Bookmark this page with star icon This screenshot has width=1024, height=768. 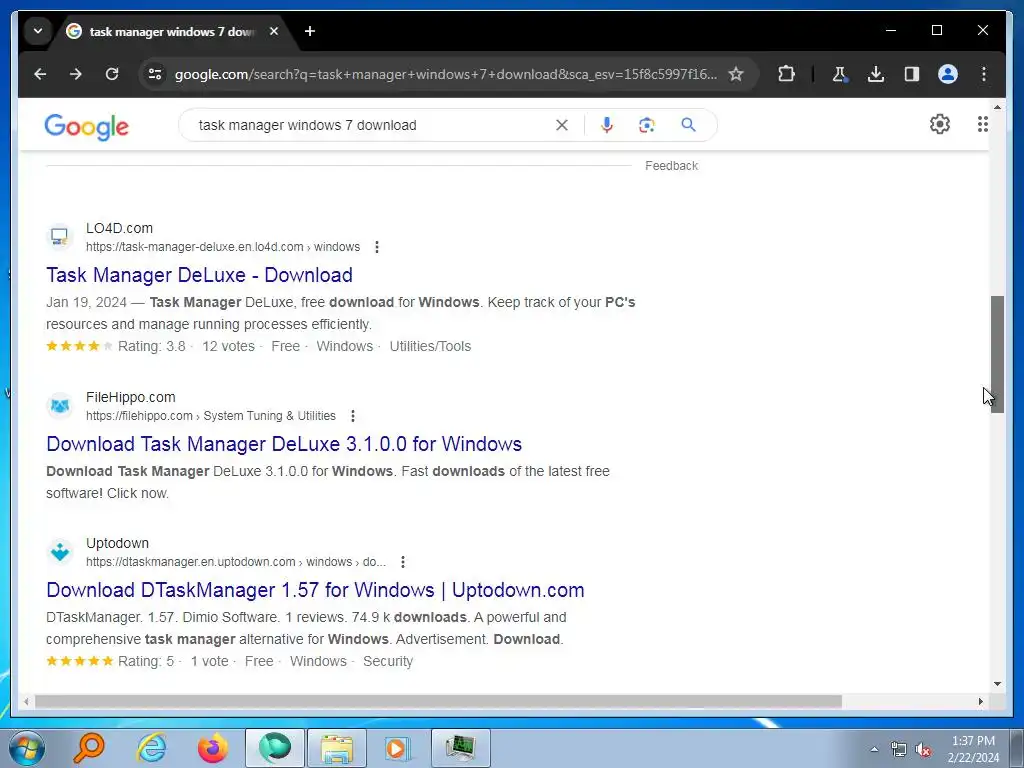[x=736, y=74]
